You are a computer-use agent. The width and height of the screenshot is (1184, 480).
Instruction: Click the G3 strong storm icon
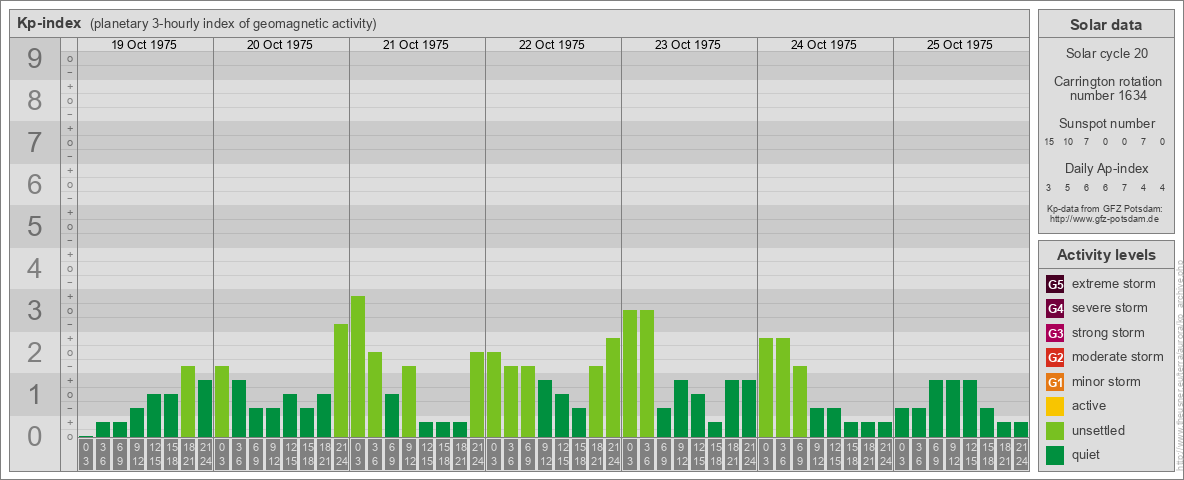click(x=1055, y=333)
